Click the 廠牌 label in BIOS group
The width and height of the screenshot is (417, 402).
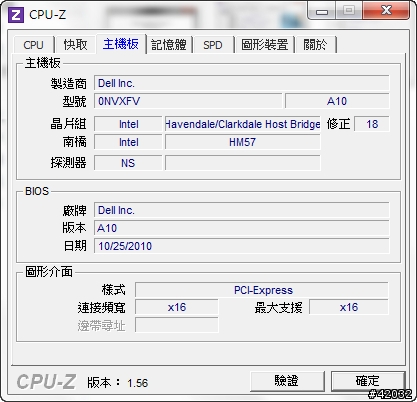pos(75,210)
